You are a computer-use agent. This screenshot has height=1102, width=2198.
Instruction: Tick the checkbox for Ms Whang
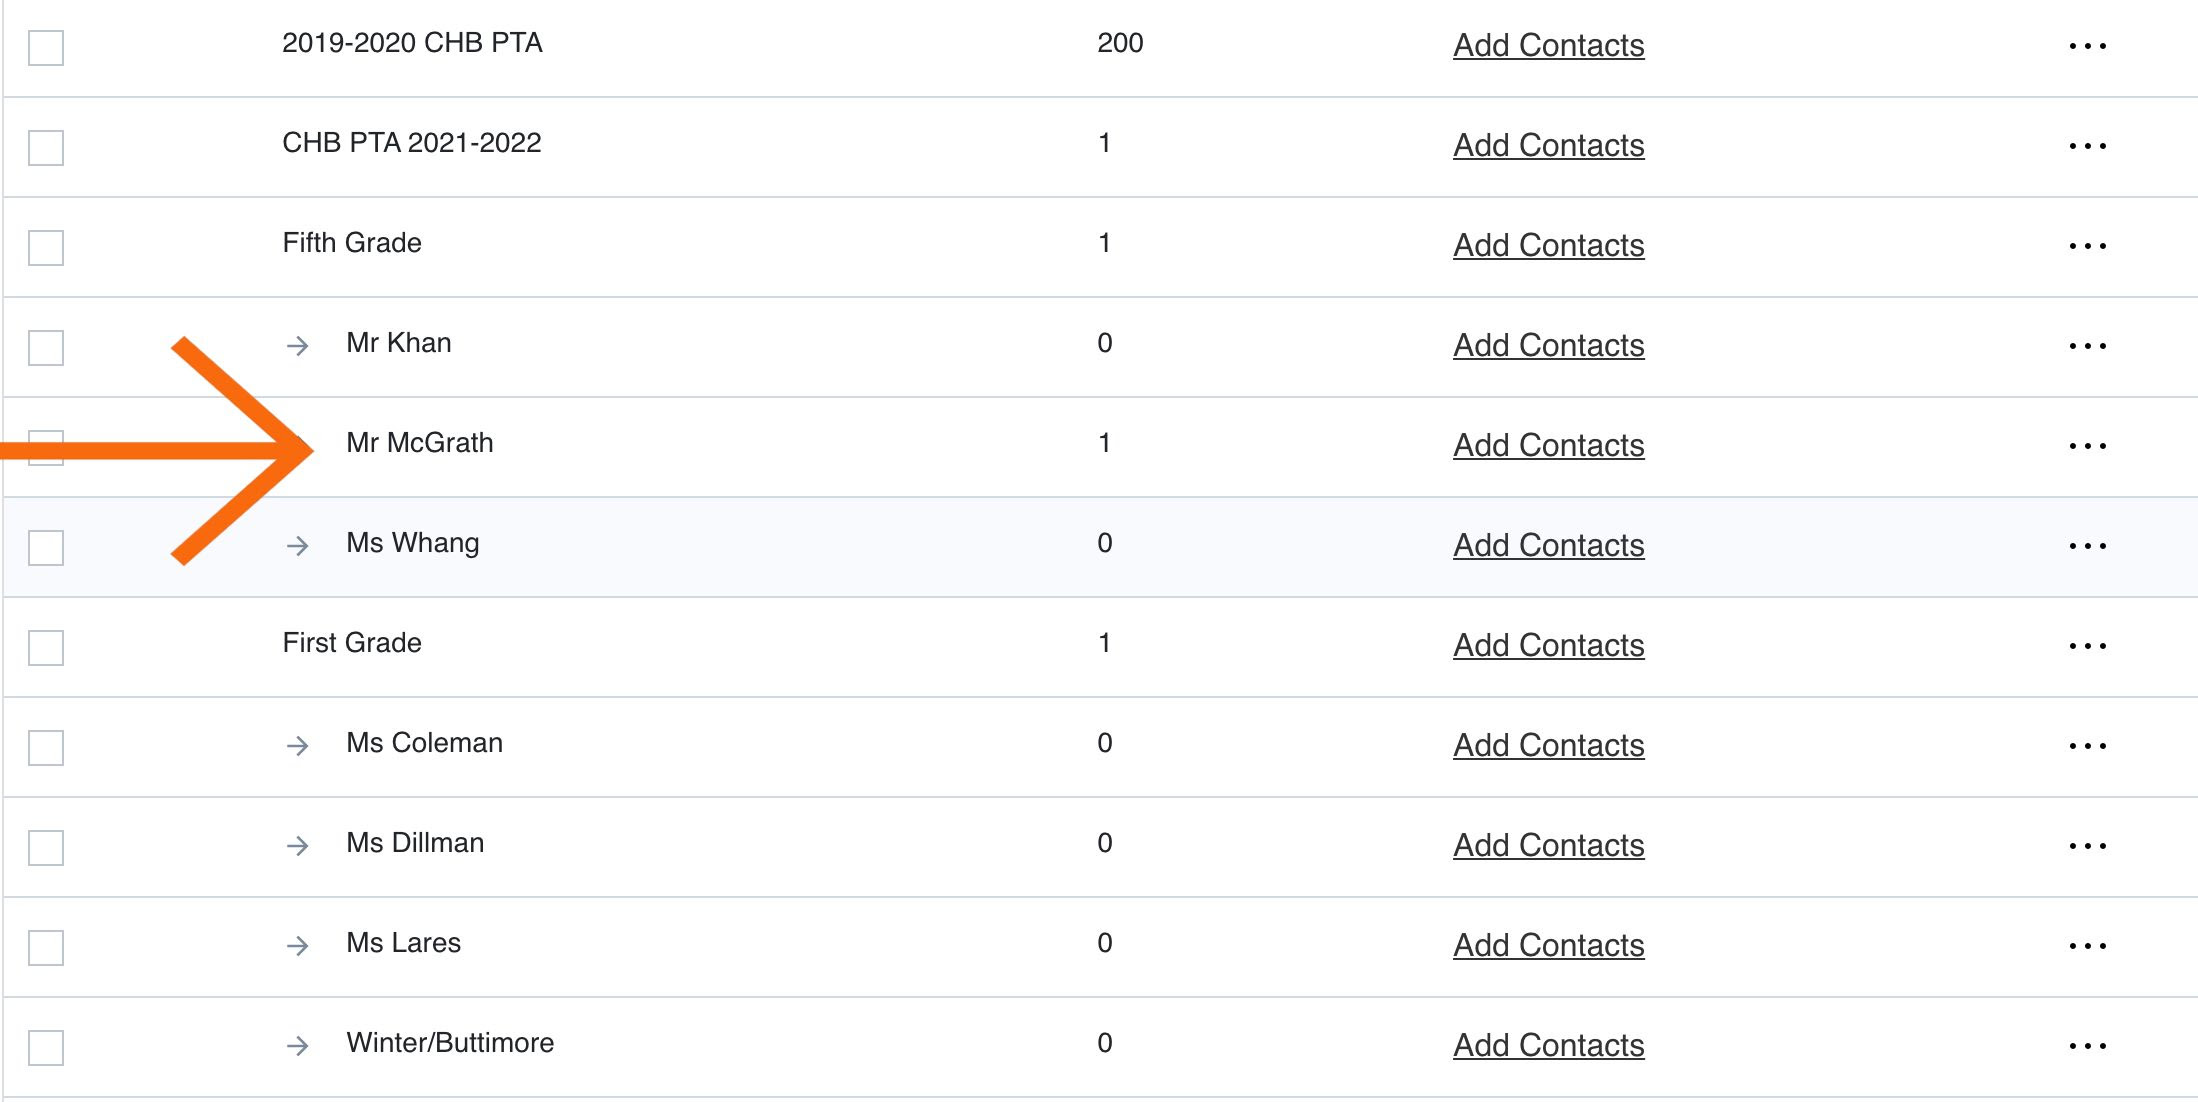[46, 548]
